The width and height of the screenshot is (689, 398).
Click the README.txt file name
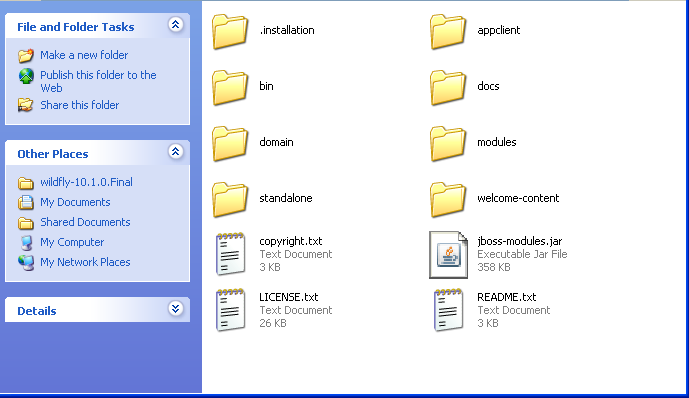pyautogui.click(x=507, y=297)
